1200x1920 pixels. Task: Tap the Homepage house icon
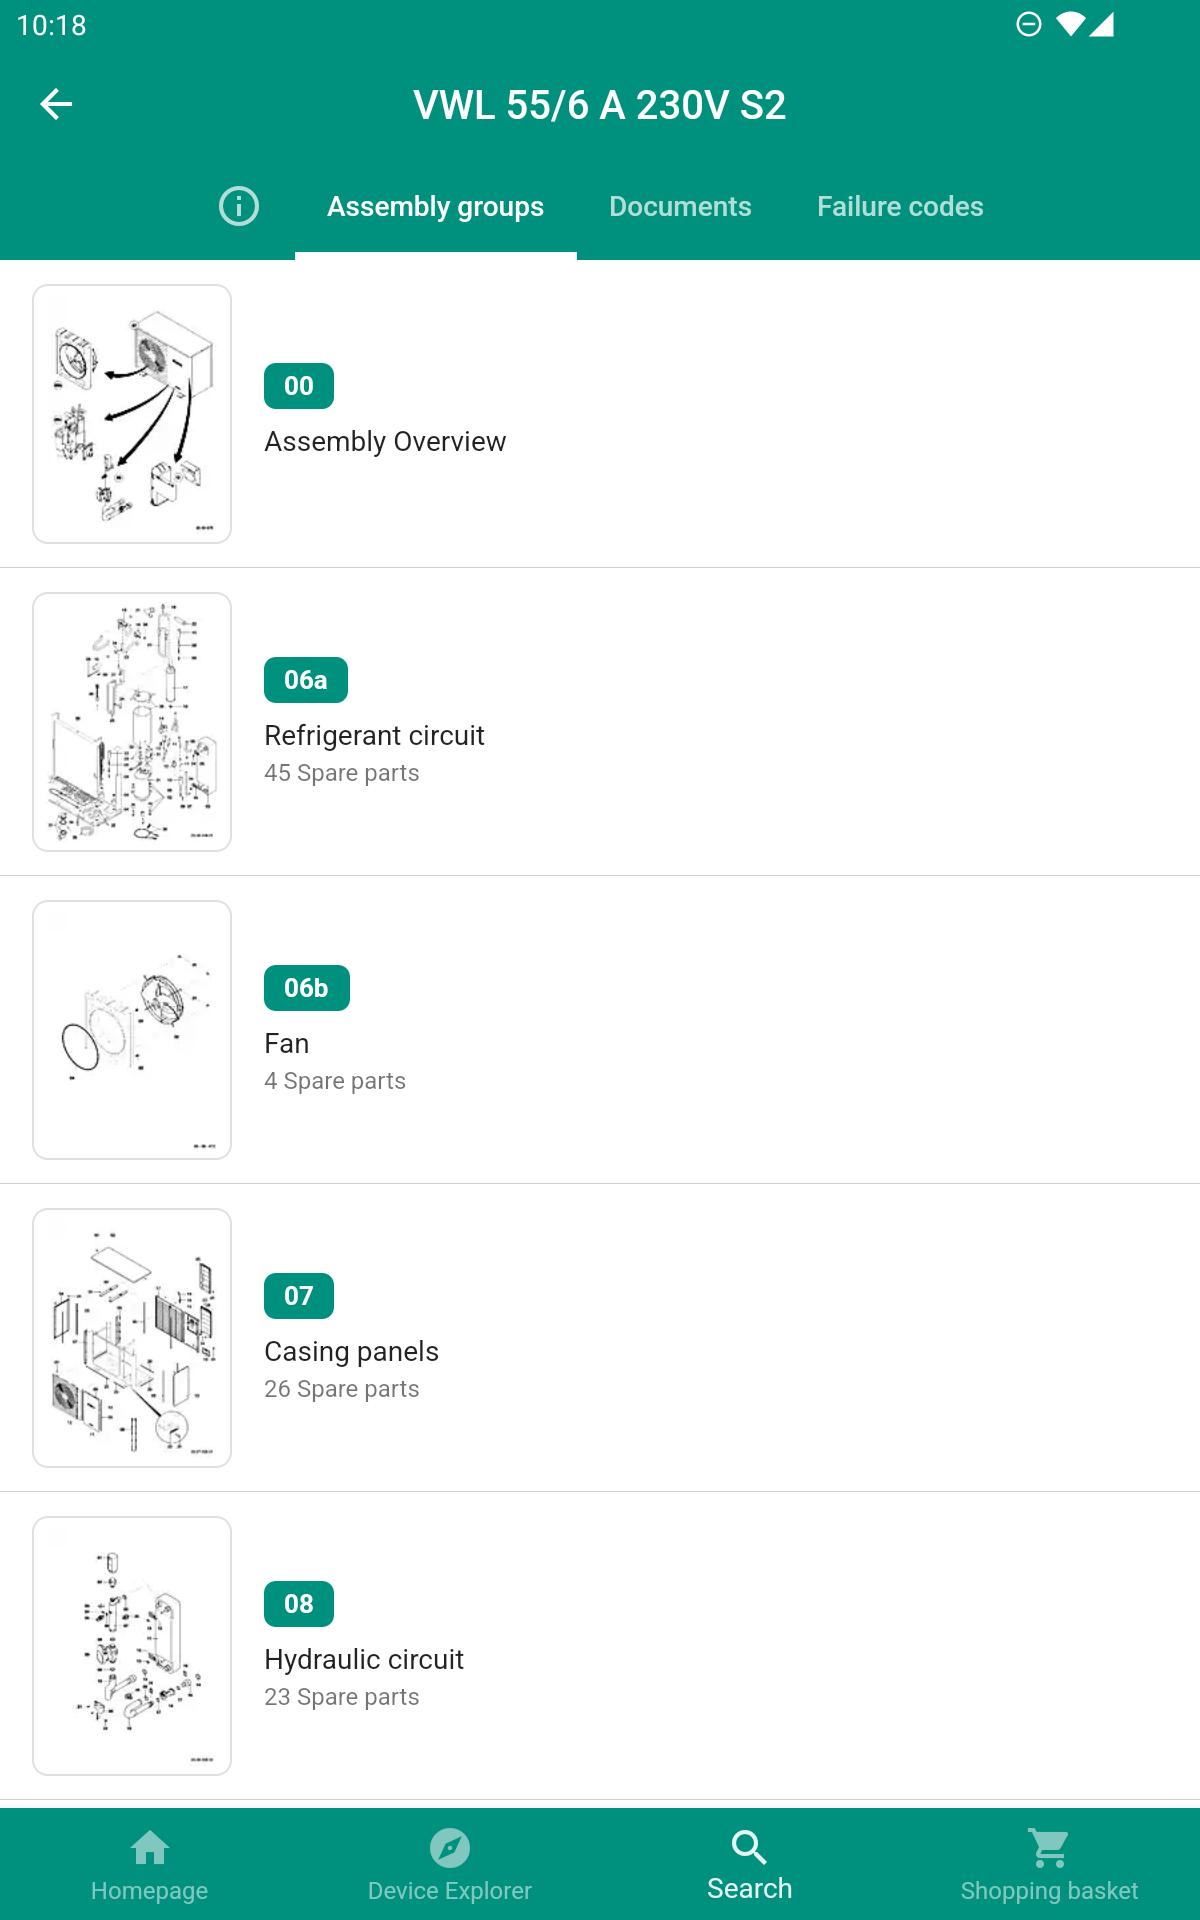150,1847
